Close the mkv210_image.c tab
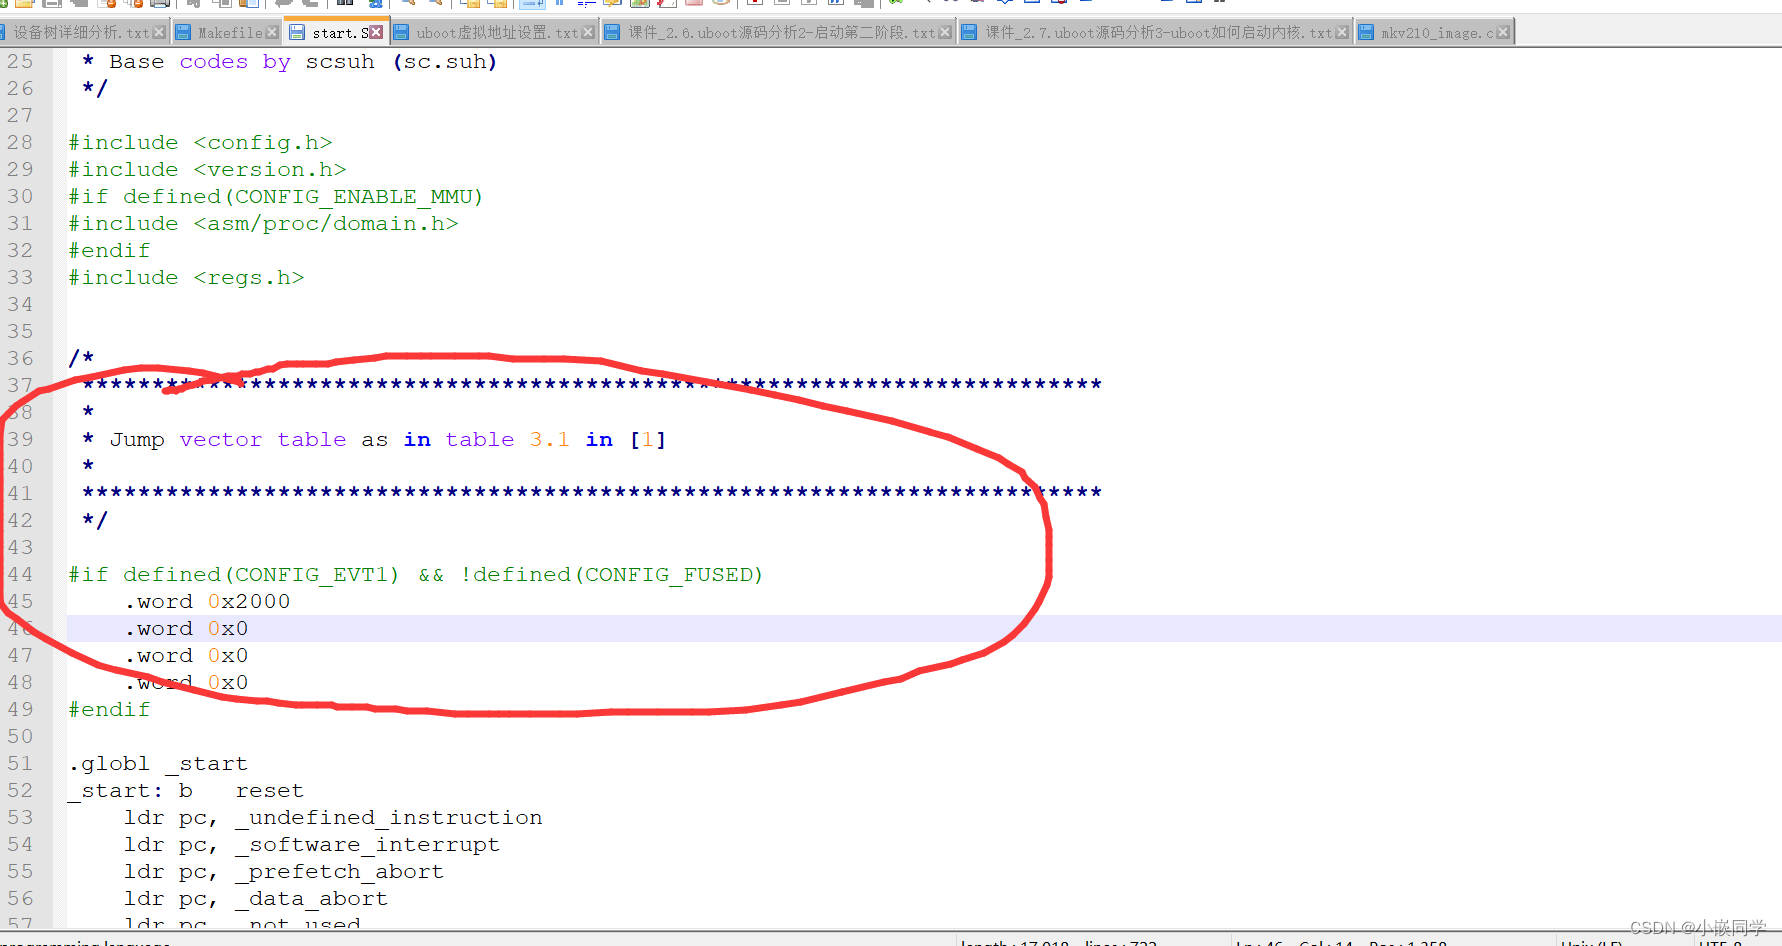 [1503, 33]
